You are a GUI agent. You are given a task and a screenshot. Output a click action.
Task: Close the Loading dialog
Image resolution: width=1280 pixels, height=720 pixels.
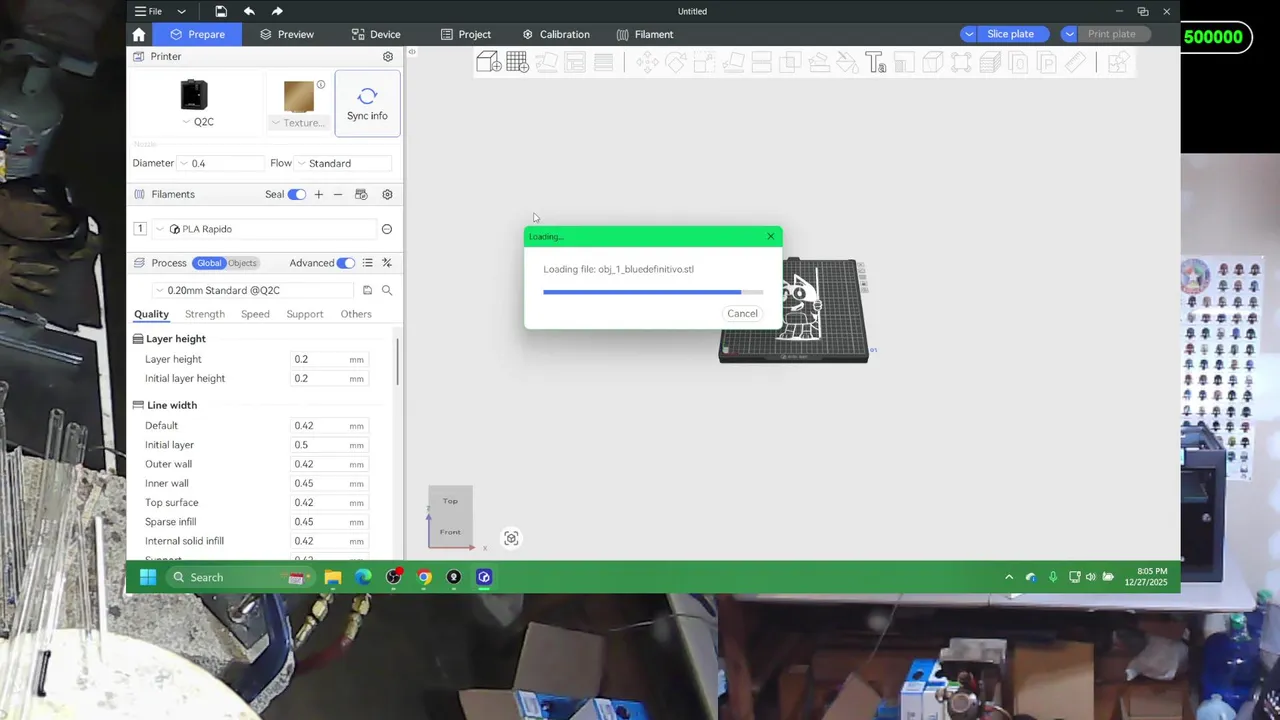tap(770, 237)
